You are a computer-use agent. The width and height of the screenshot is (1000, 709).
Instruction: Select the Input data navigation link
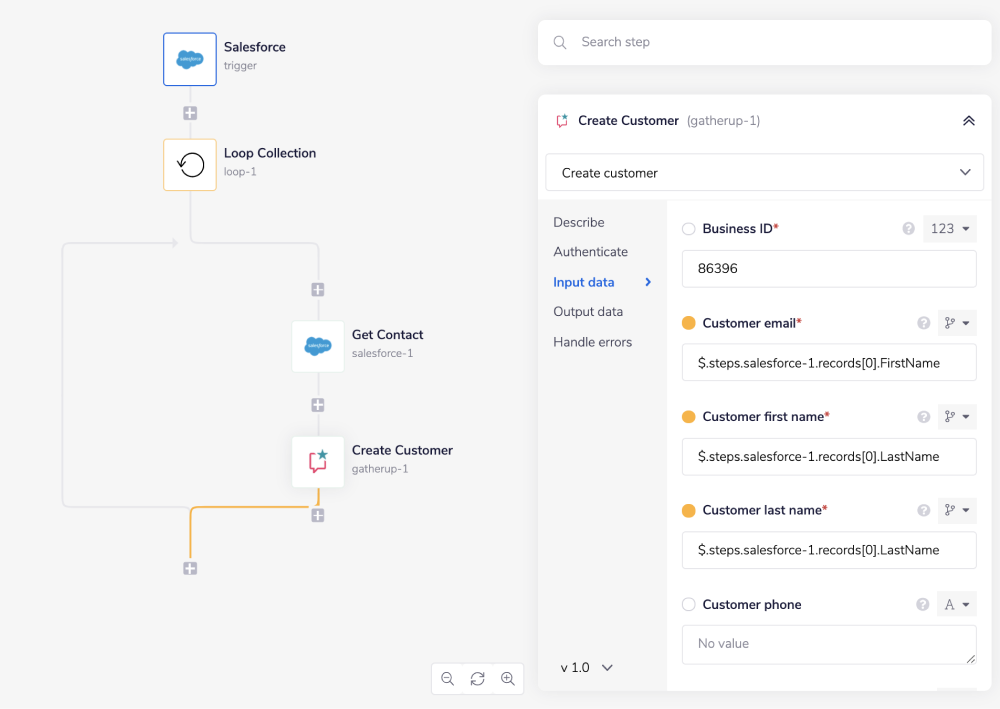(x=583, y=282)
